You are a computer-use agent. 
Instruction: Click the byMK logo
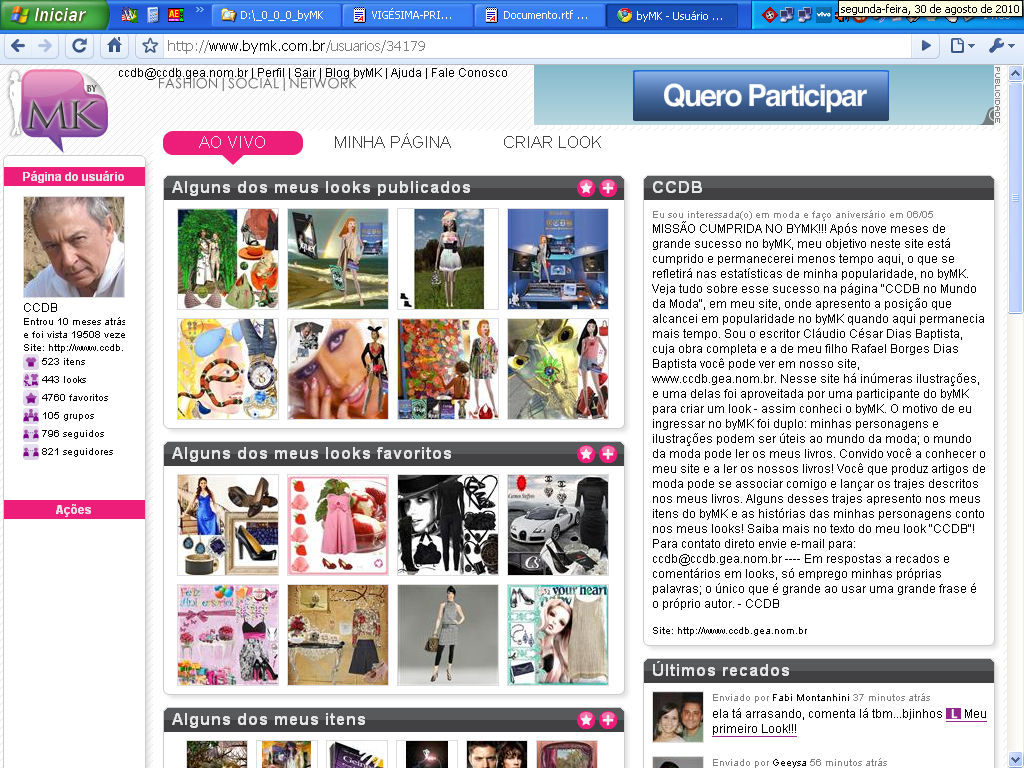pos(64,110)
